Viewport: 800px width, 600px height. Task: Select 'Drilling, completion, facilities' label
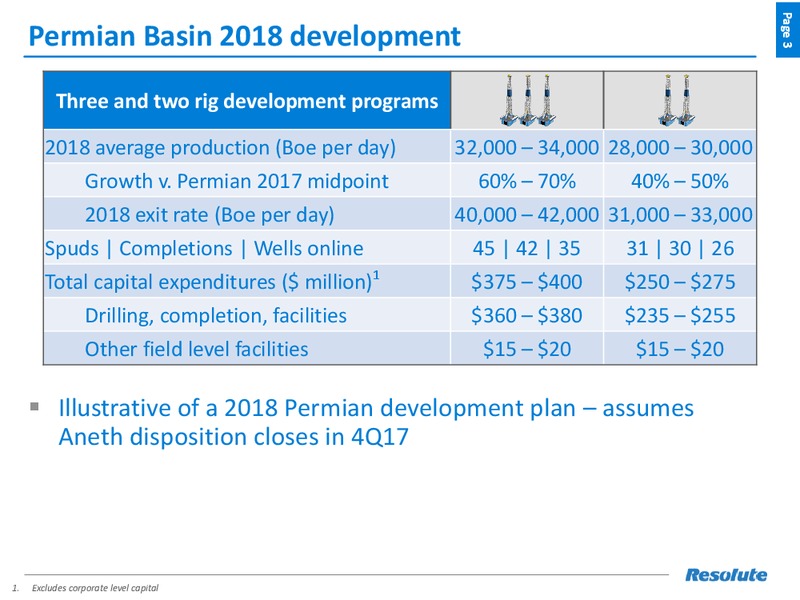[216, 316]
